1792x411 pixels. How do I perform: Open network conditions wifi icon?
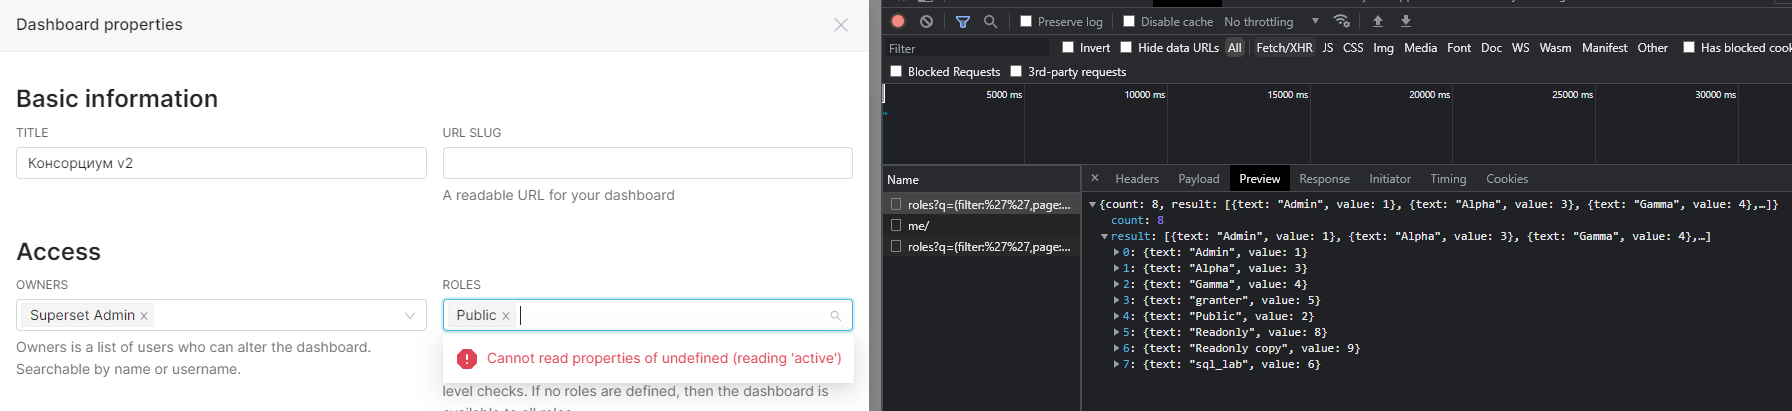(x=1342, y=21)
